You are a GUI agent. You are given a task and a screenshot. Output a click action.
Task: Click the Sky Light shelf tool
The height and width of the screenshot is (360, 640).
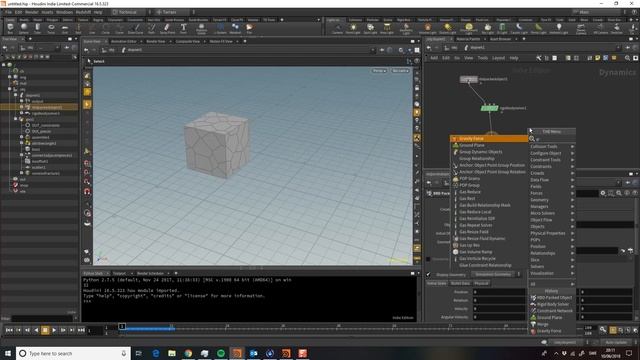click(x=487, y=28)
